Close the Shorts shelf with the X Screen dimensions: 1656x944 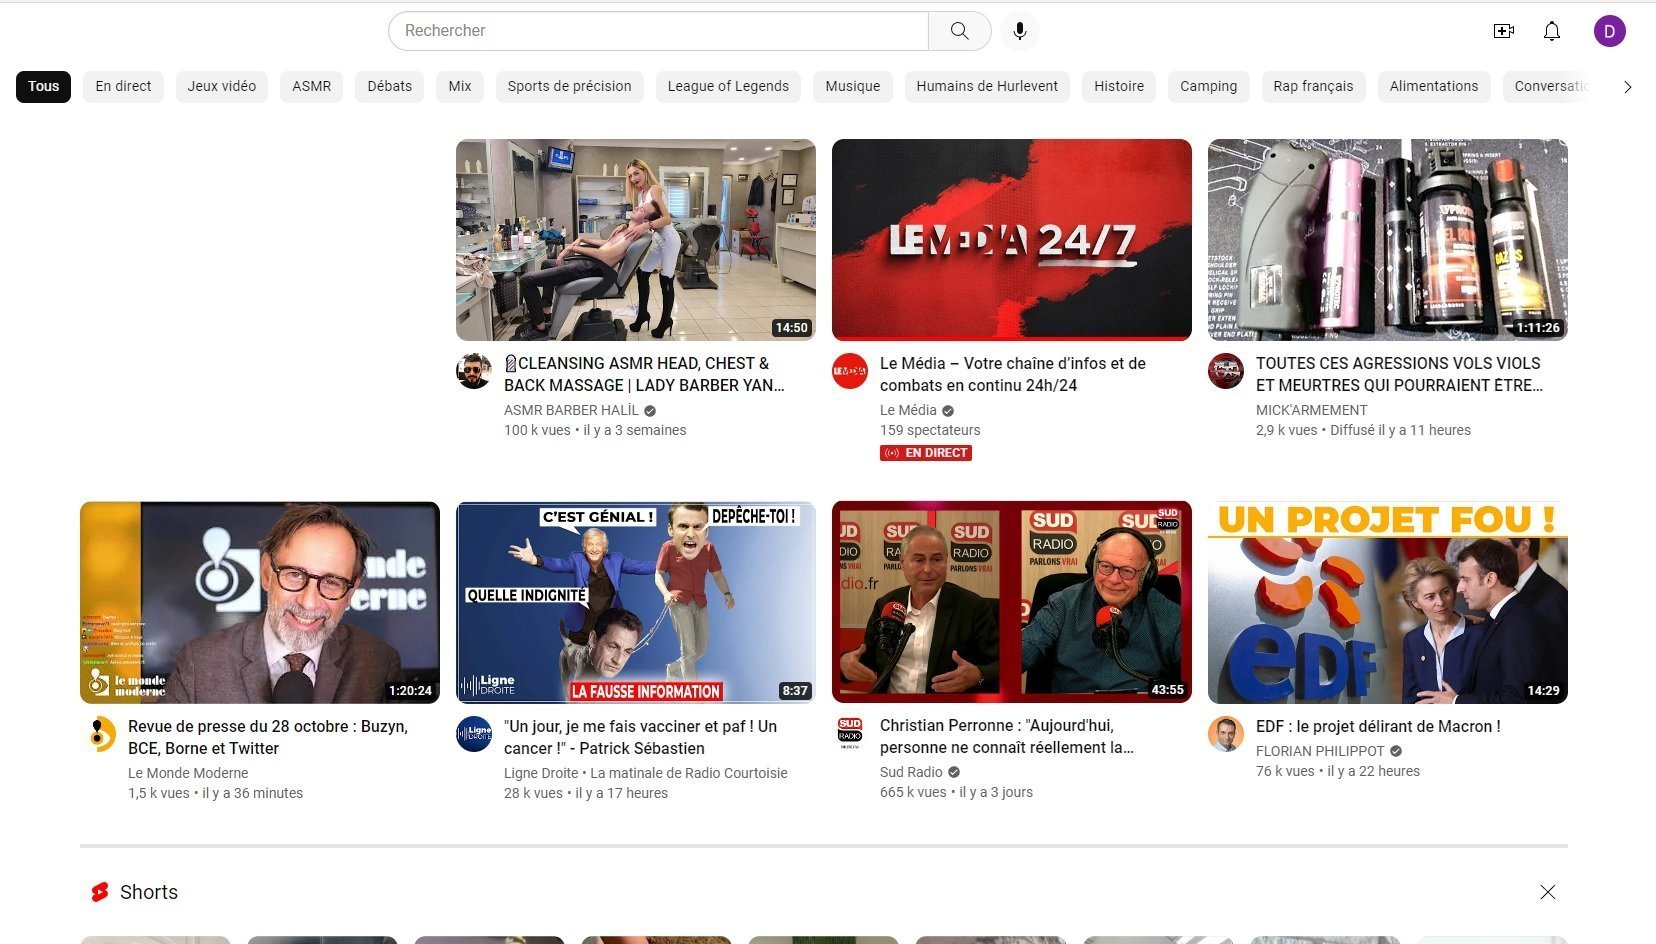tap(1548, 892)
